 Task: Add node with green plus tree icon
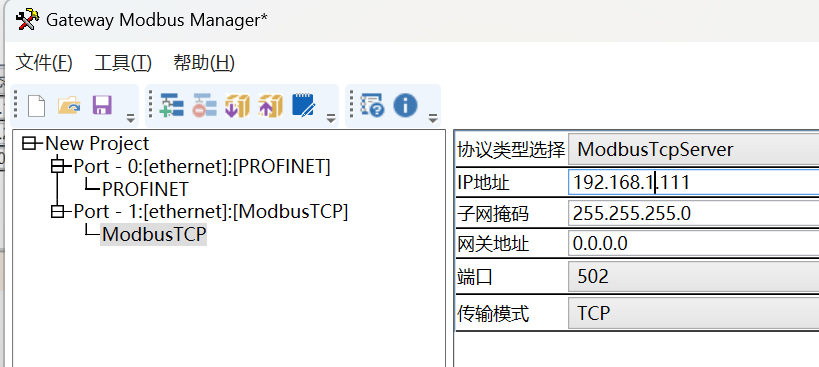(171, 105)
